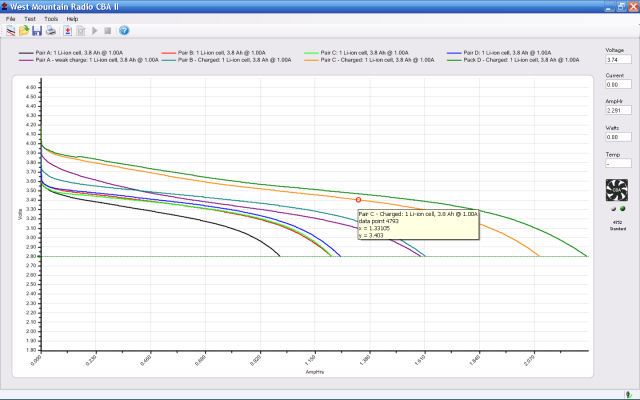Click the new test icon with red arrow
This screenshot has height=400, width=640.
pyautogui.click(x=68, y=31)
